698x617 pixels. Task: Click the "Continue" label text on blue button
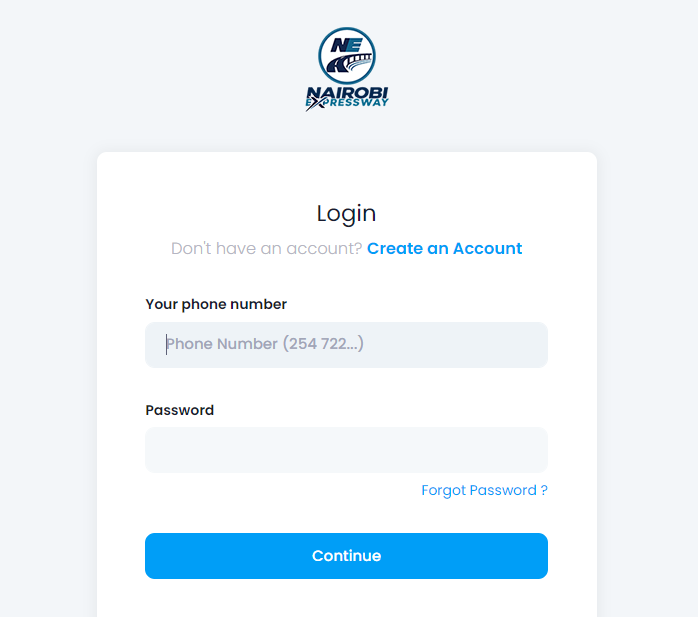coord(346,556)
